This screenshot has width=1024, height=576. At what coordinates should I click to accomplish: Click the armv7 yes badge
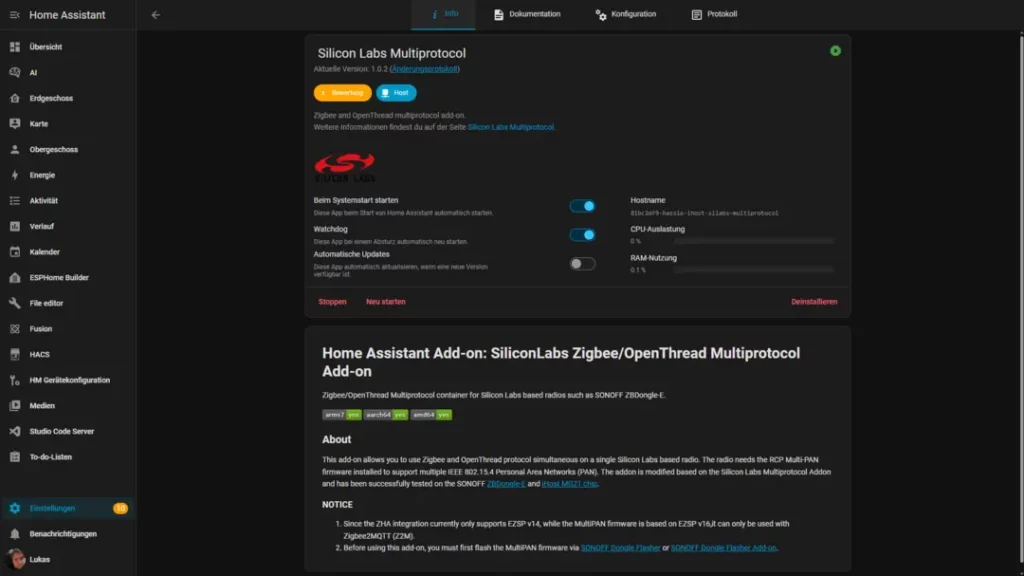(342, 415)
